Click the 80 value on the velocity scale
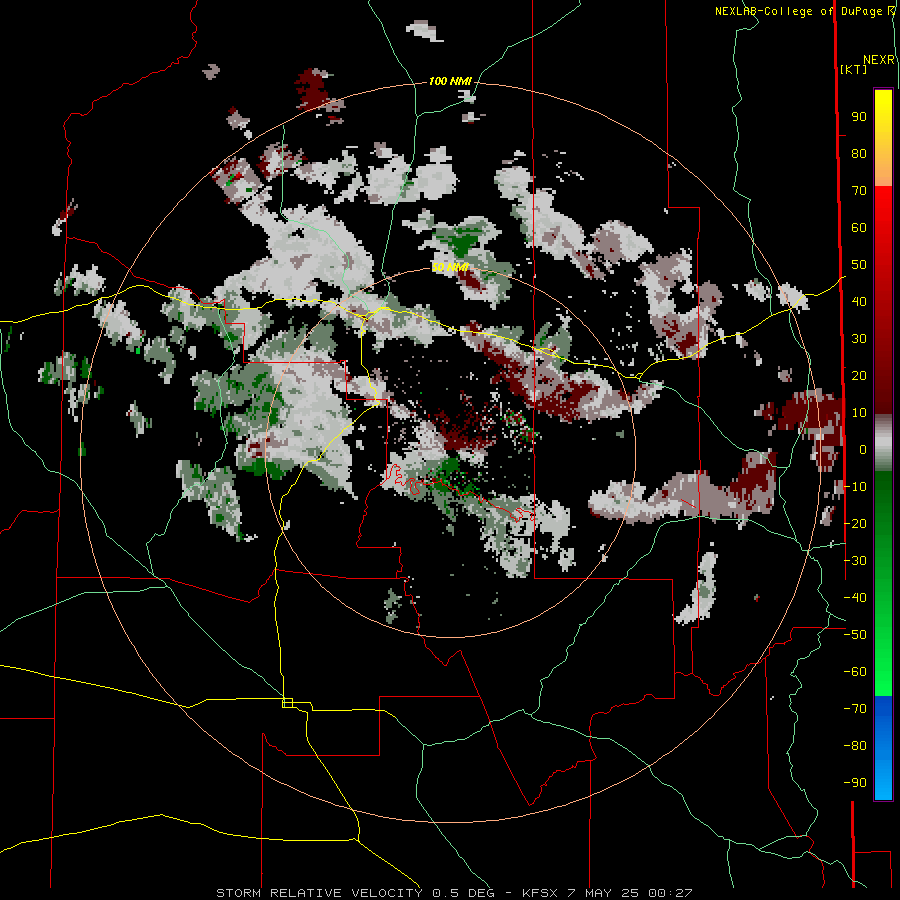The height and width of the screenshot is (900, 900). [859, 154]
